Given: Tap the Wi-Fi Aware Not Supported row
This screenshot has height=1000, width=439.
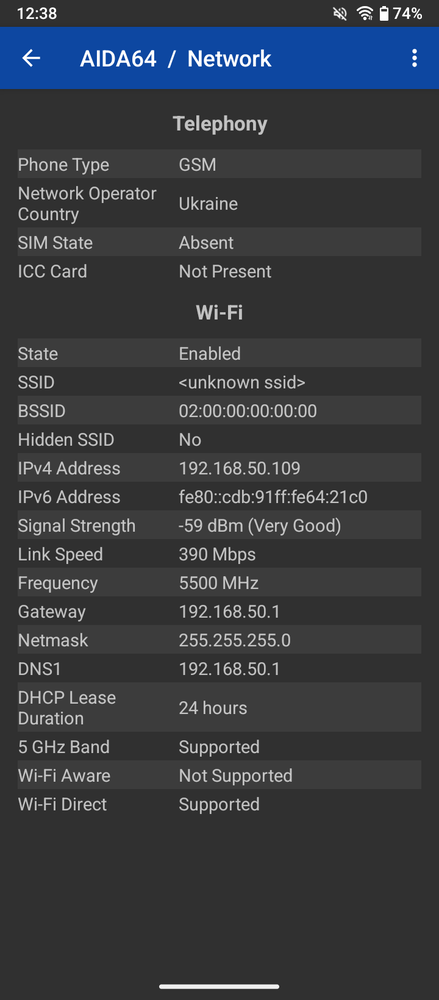Looking at the screenshot, I should [220, 775].
